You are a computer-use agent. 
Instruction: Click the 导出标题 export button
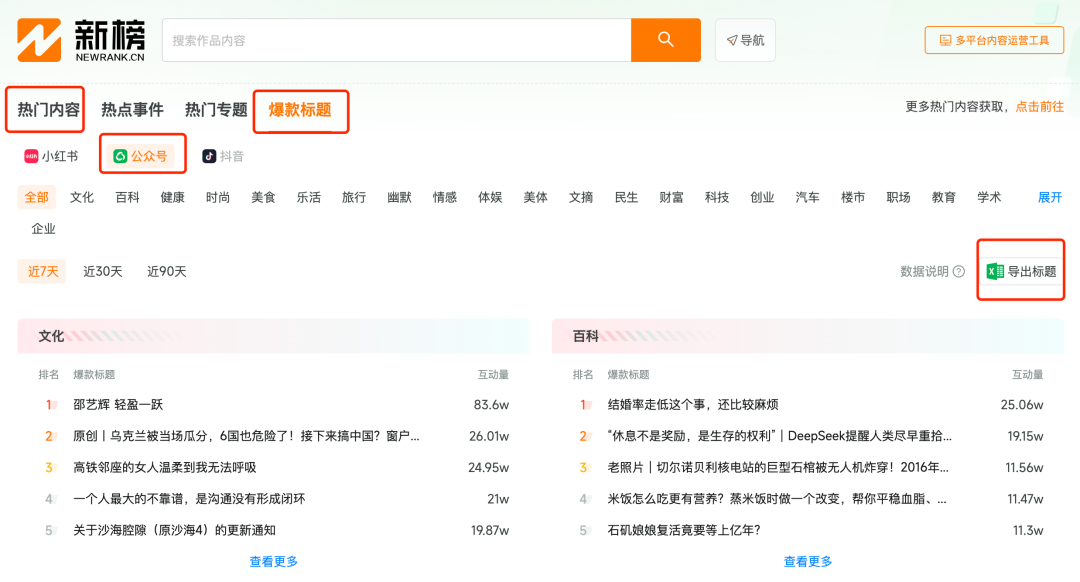(1020, 270)
